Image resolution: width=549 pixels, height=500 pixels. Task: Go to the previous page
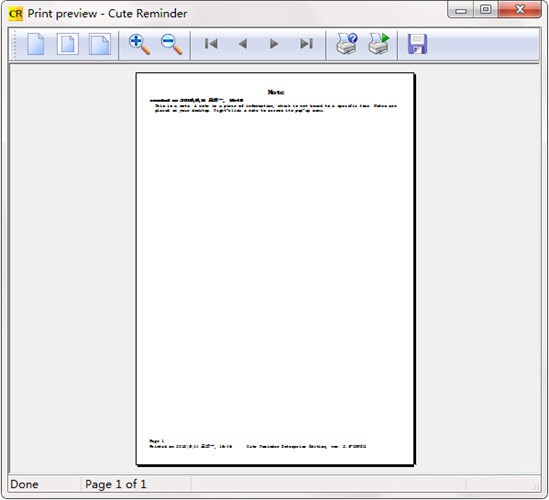(x=243, y=44)
